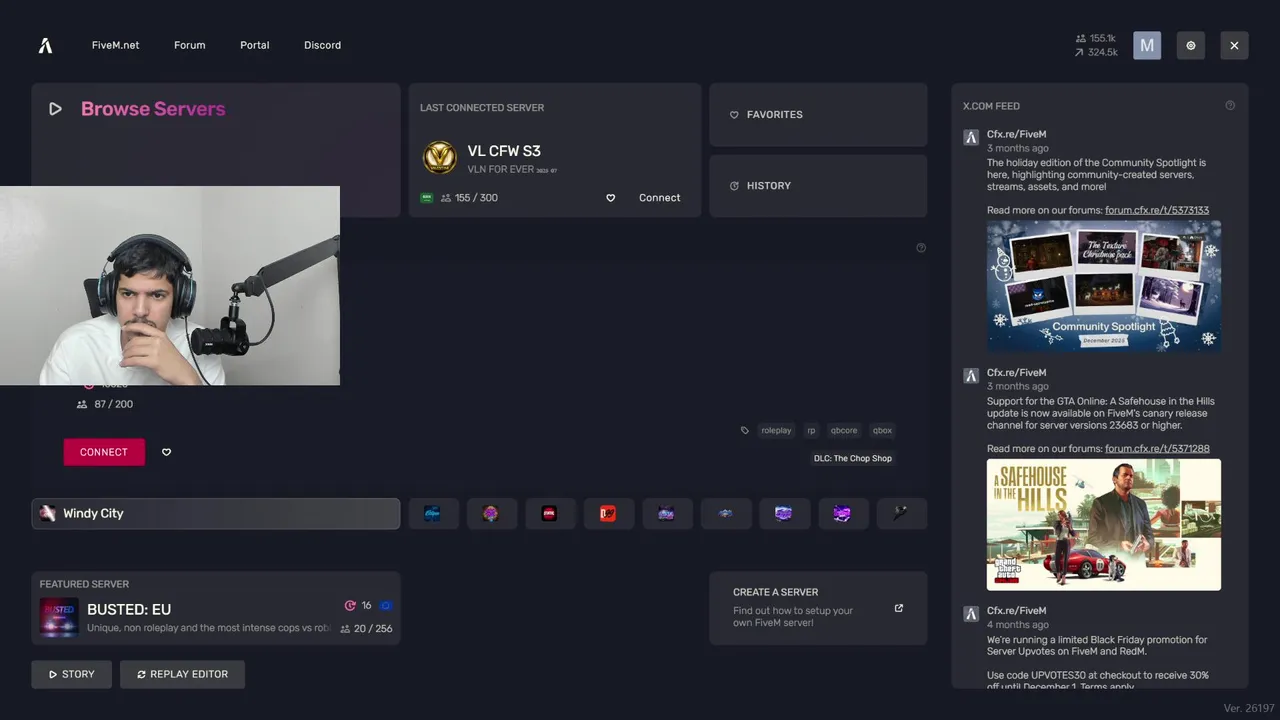Select the blue script logo server tile
This screenshot has height=720, width=1280.
pos(433,513)
